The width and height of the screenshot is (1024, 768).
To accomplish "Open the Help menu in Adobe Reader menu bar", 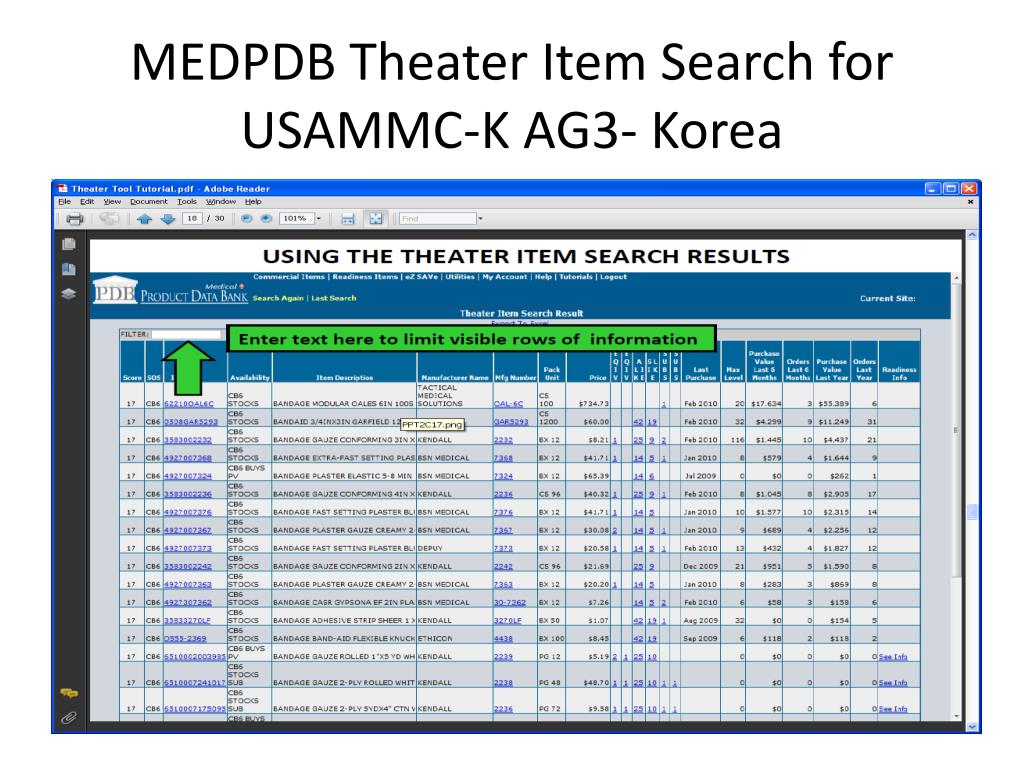I will point(253,202).
